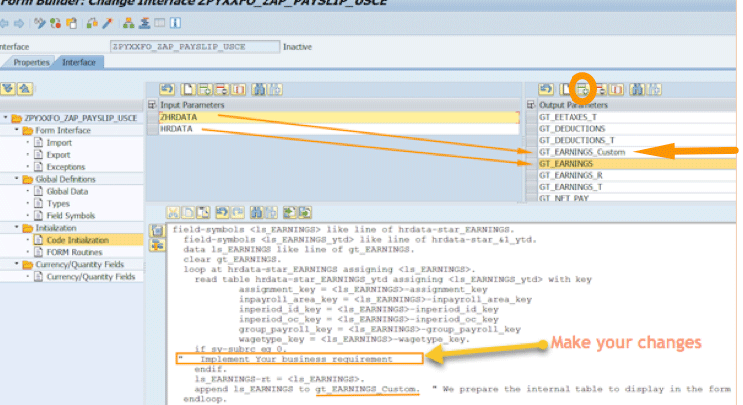Click the pretty printer icon left of code editor

pos(157,245)
